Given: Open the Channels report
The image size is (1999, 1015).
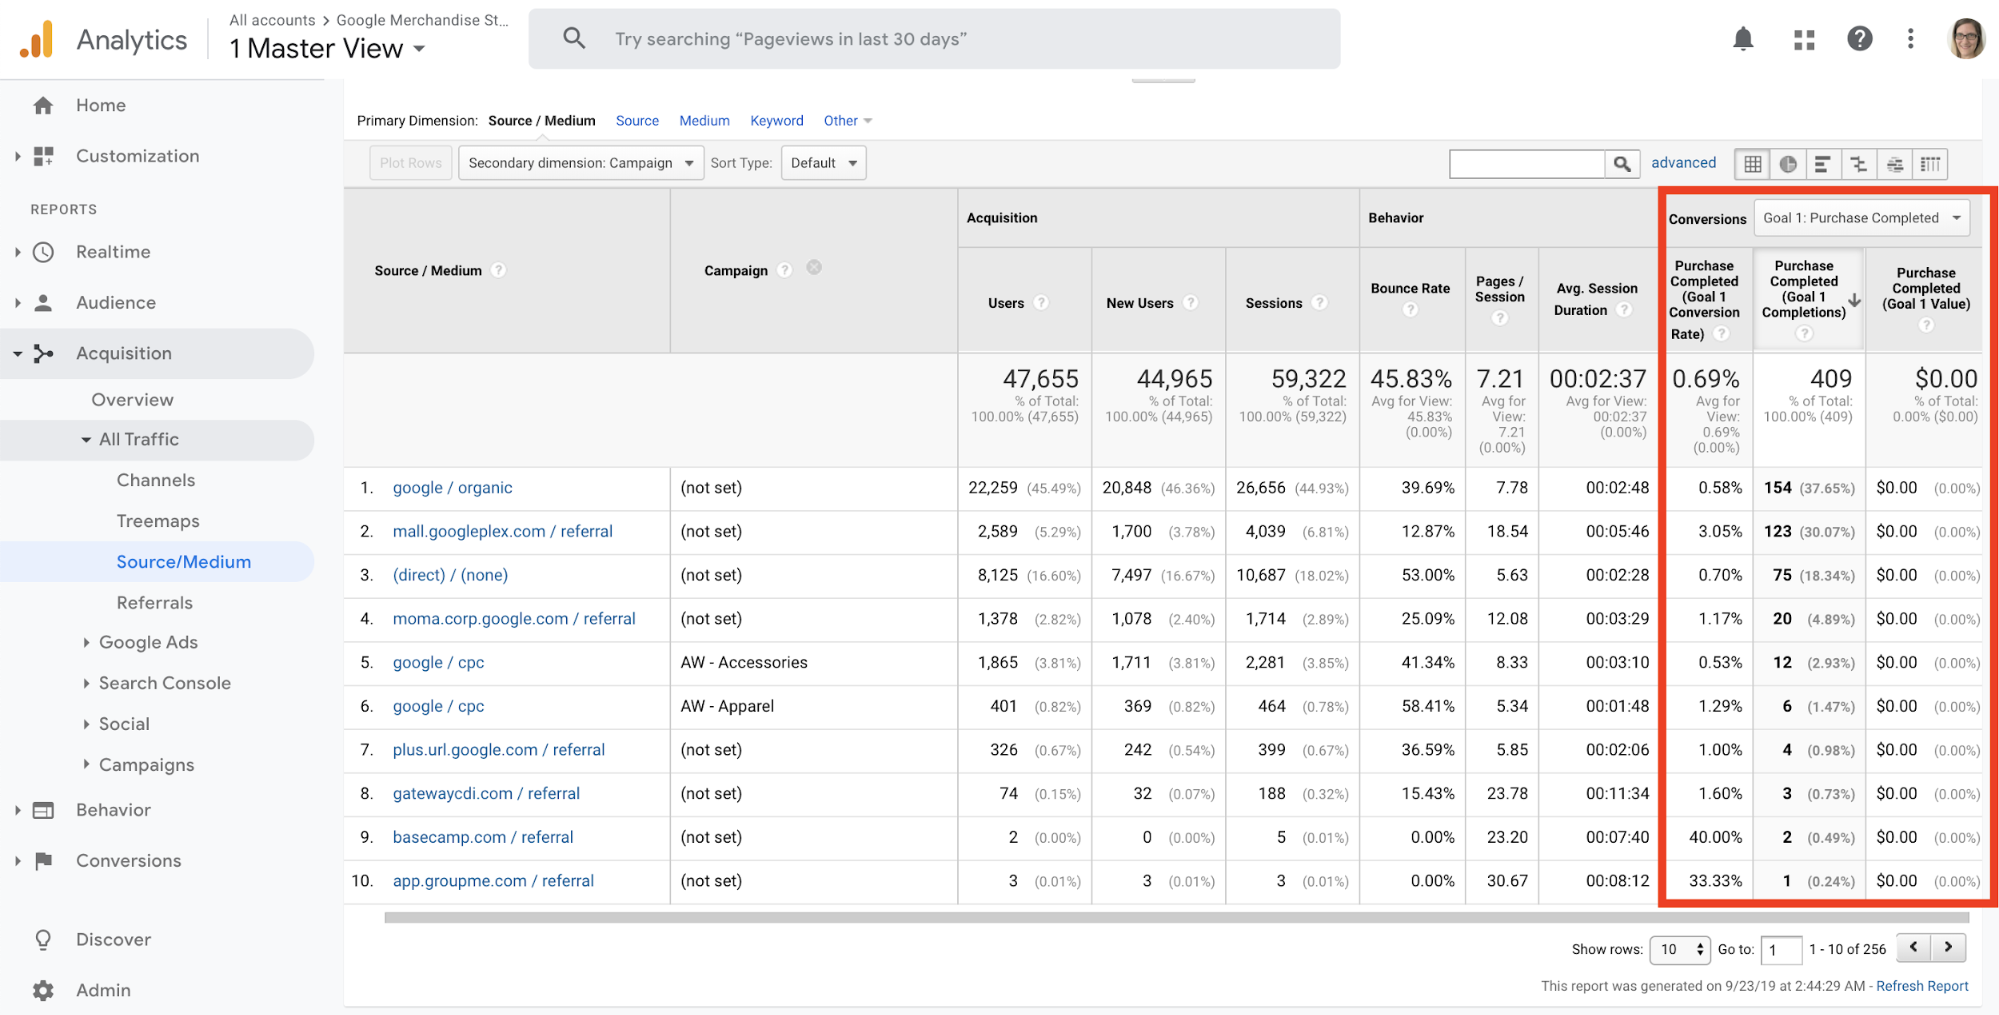Looking at the screenshot, I should tap(155, 480).
